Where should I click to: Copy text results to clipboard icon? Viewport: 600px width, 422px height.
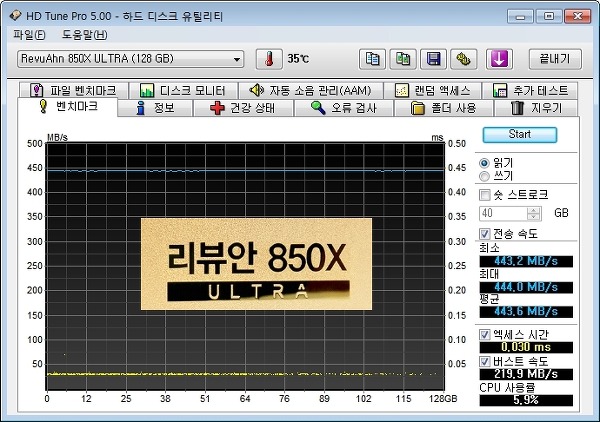click(x=372, y=59)
